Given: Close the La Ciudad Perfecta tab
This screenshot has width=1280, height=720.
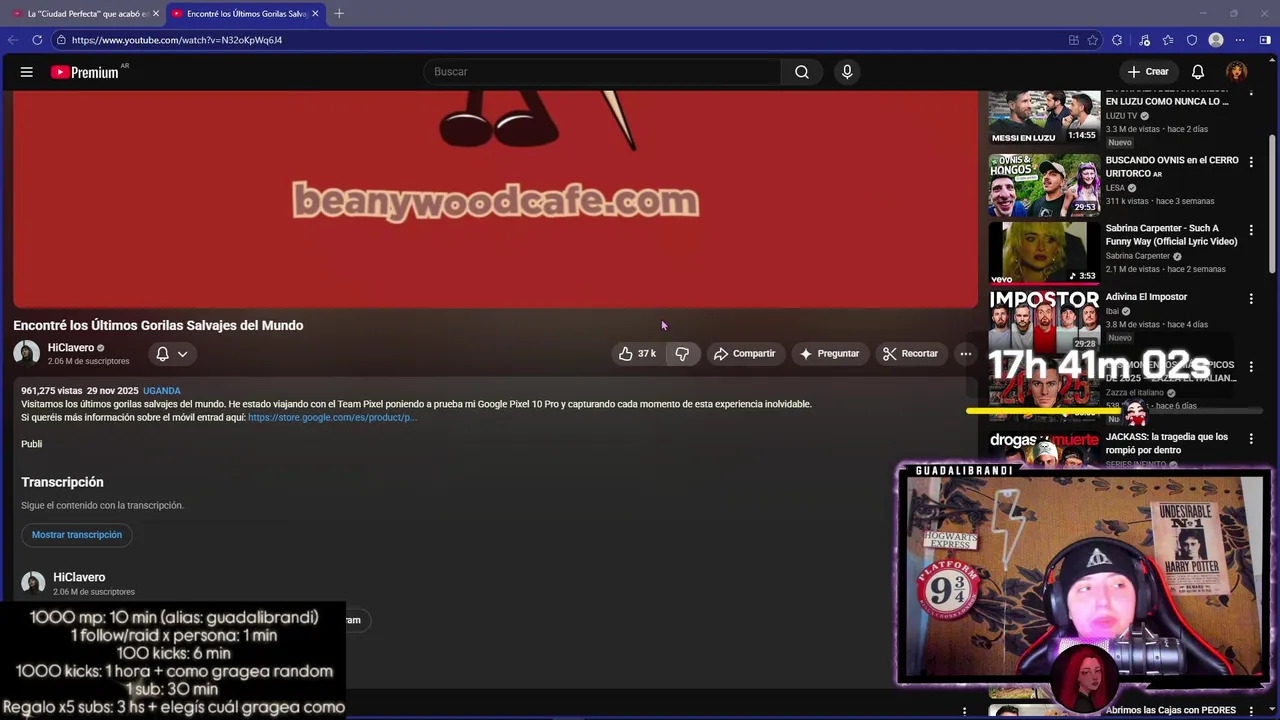Looking at the screenshot, I should click(x=156, y=13).
